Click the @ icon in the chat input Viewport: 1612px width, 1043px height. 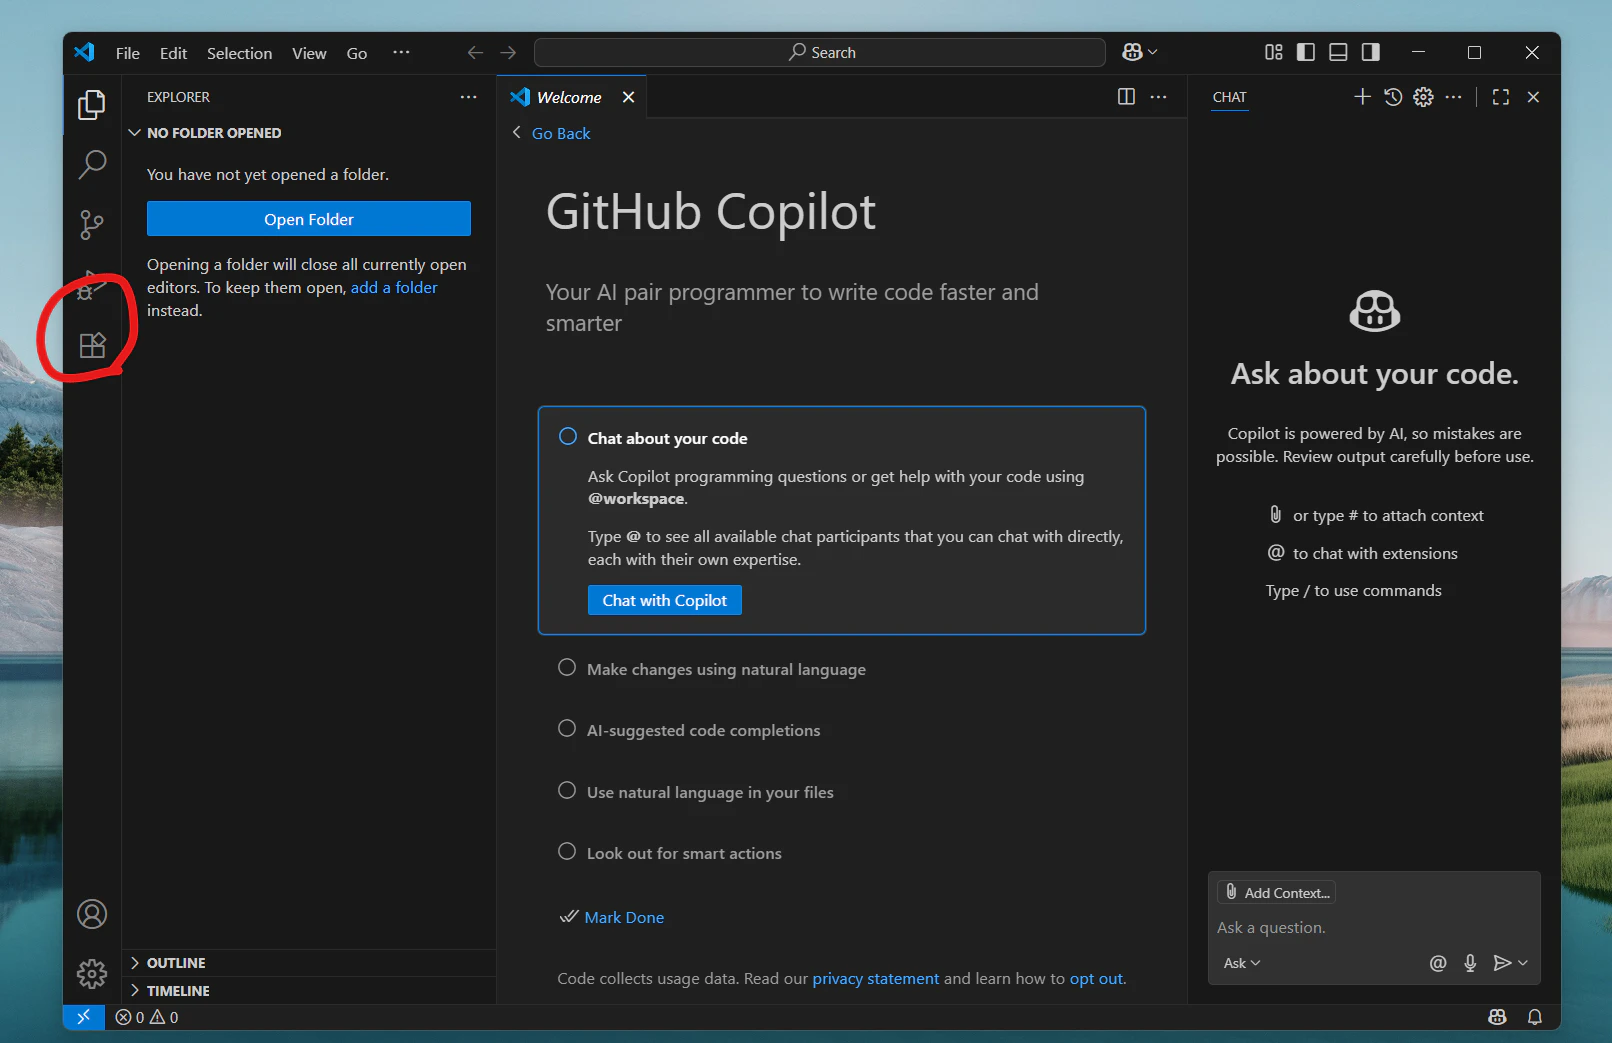click(x=1438, y=963)
